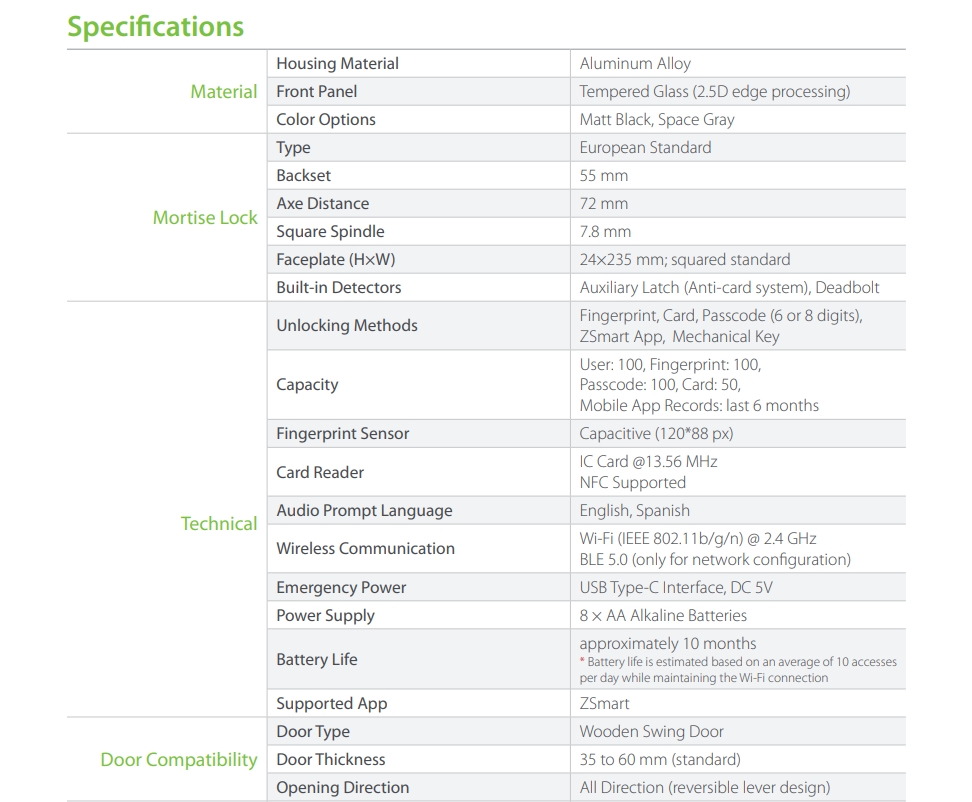Select the Unlocking Methods row label
The height and width of the screenshot is (802, 972).
click(347, 325)
